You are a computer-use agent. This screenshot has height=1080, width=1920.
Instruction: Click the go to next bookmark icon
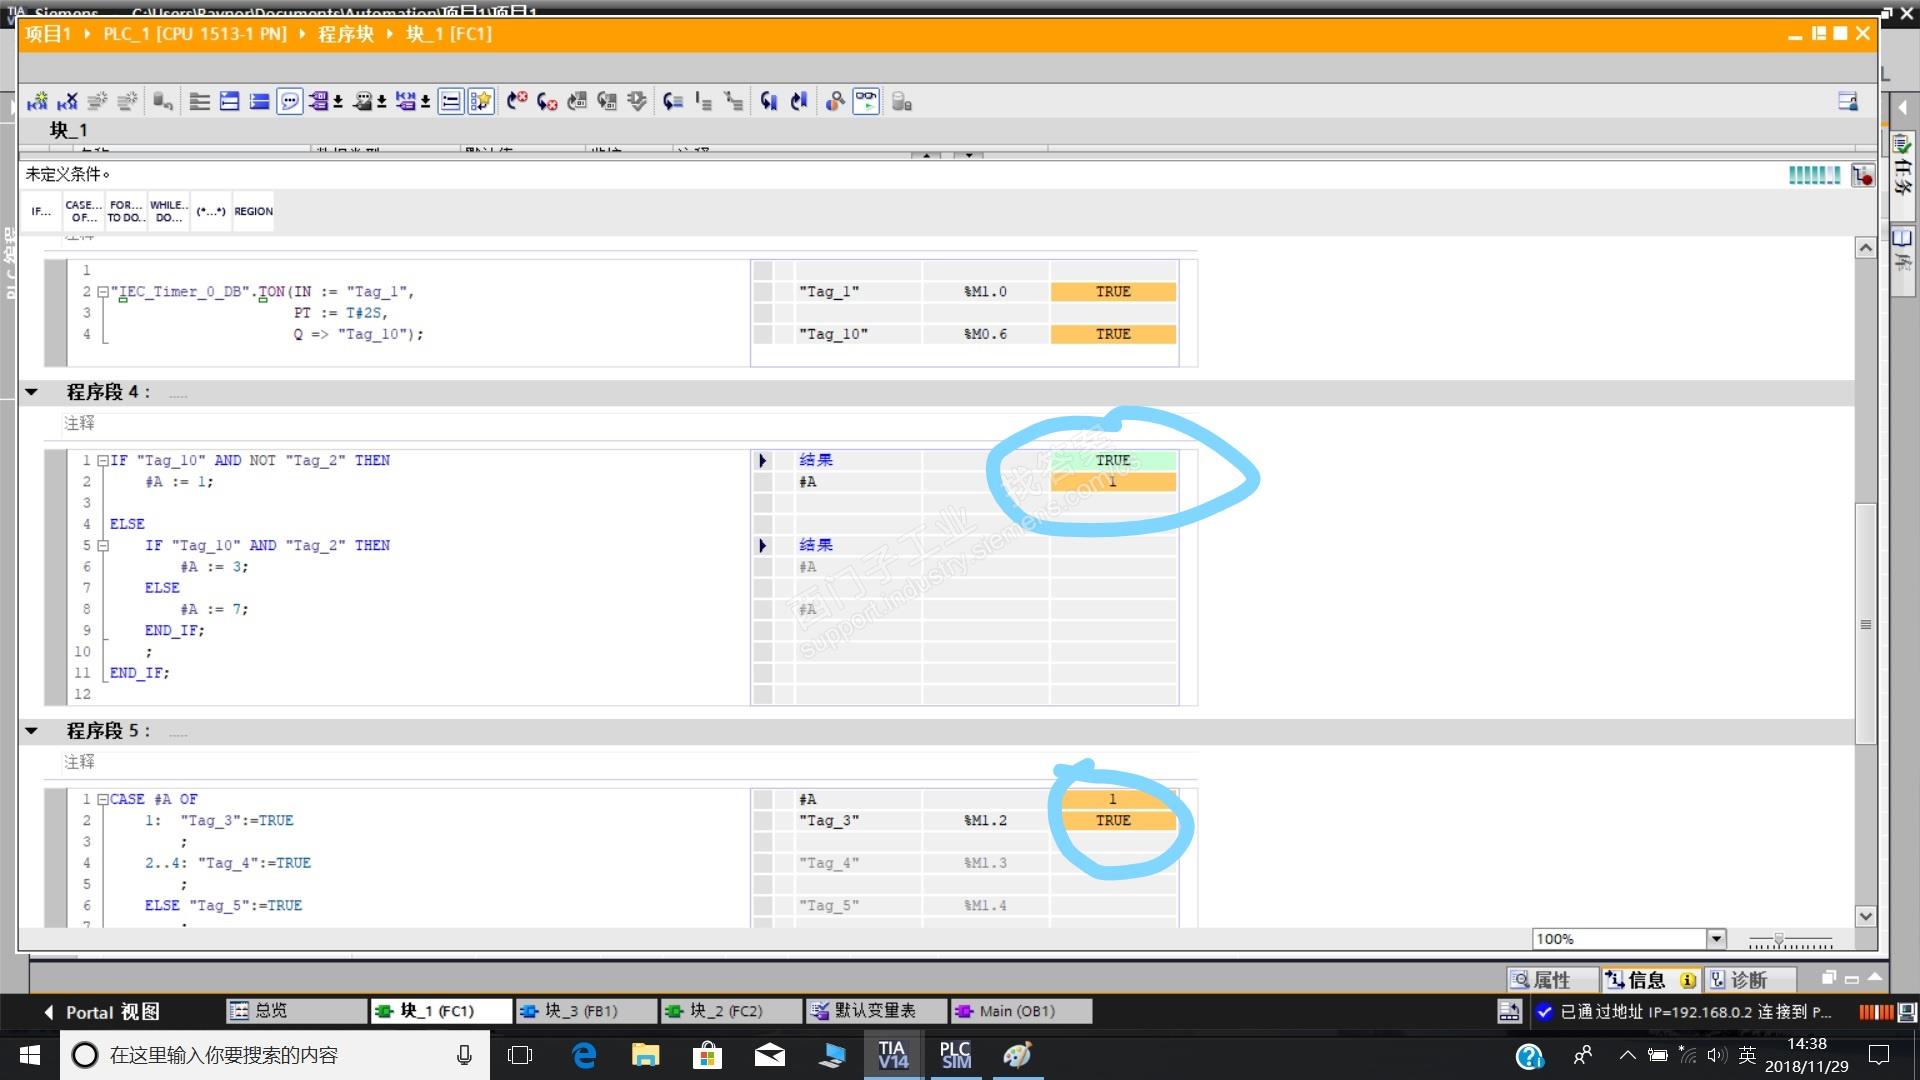(768, 101)
